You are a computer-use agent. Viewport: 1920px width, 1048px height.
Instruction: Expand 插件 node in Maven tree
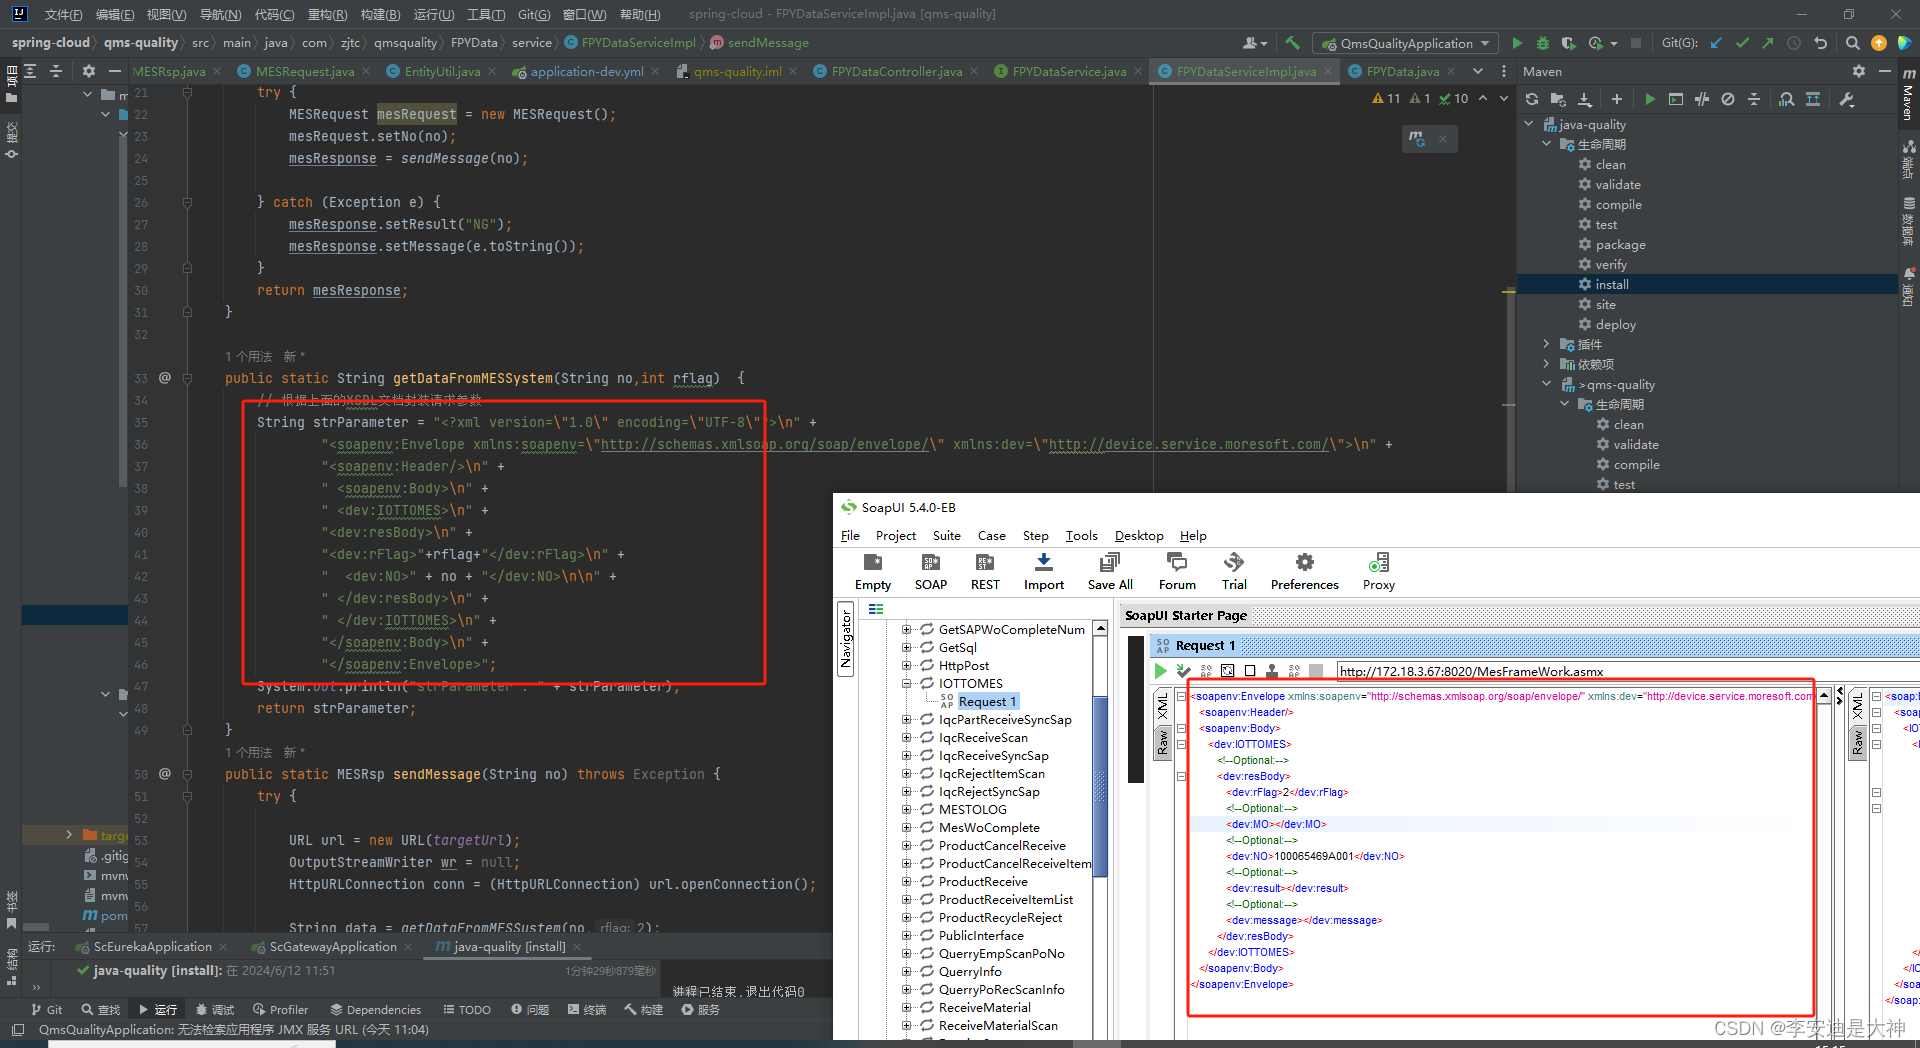[x=1547, y=344]
